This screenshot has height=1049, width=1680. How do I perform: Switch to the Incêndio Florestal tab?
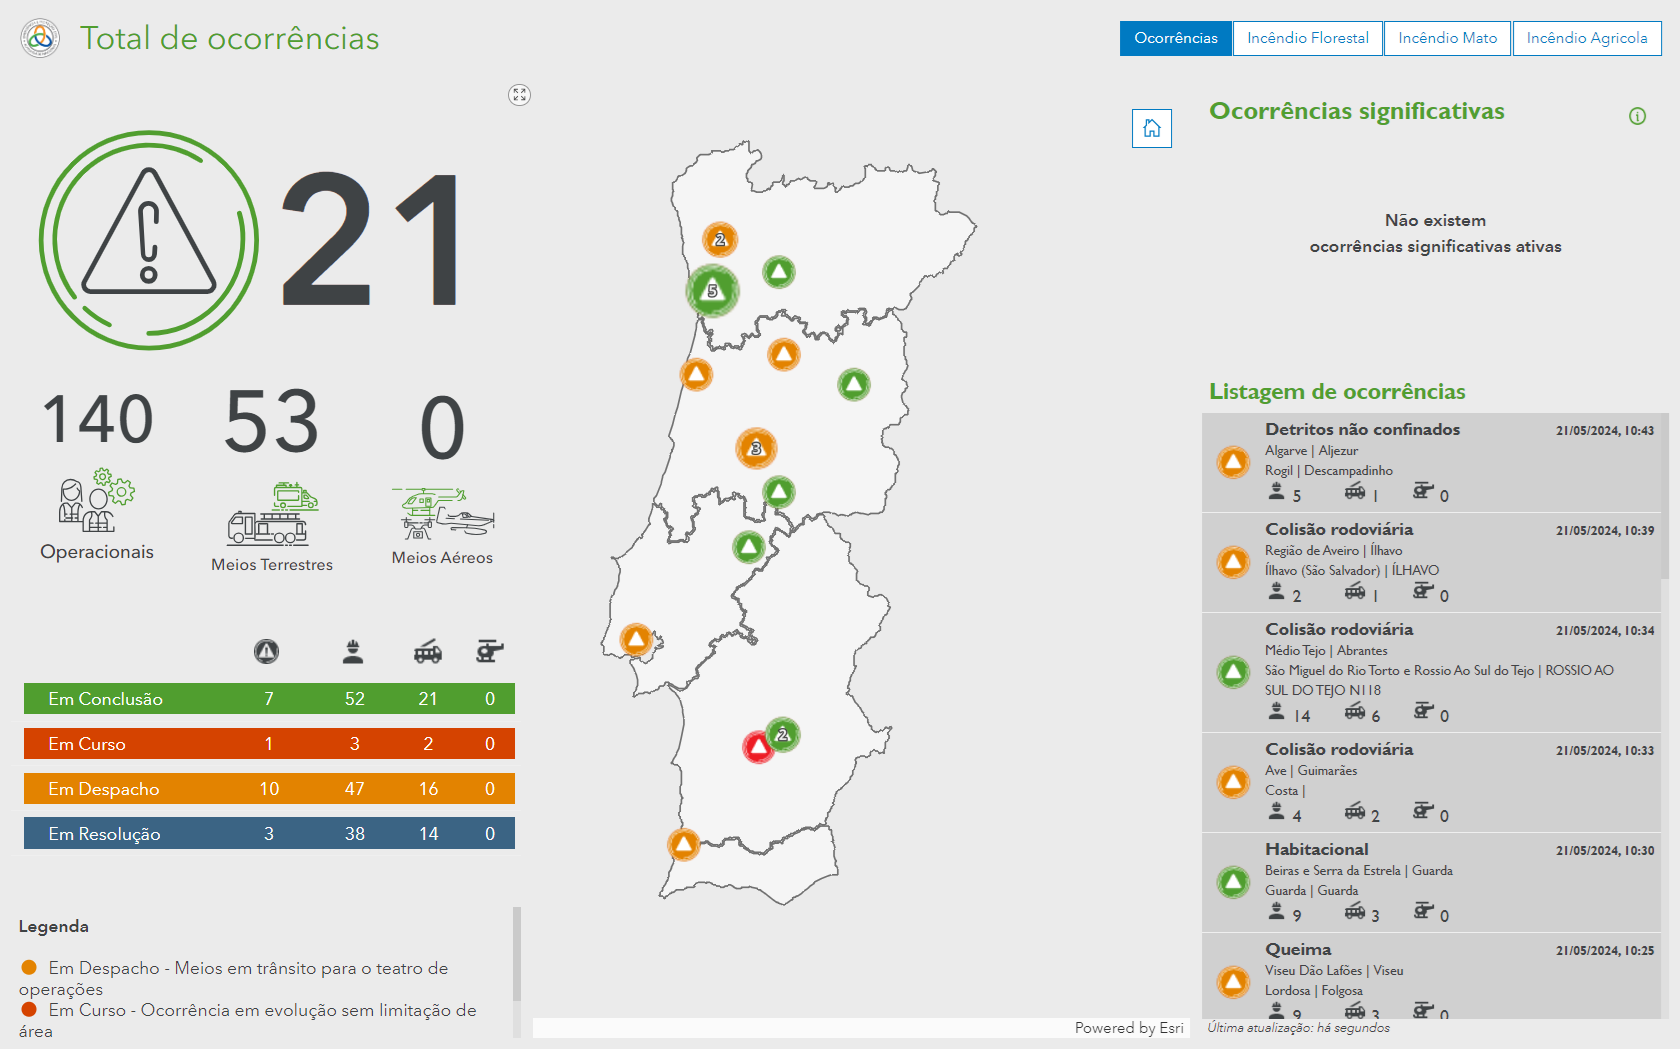[1307, 38]
